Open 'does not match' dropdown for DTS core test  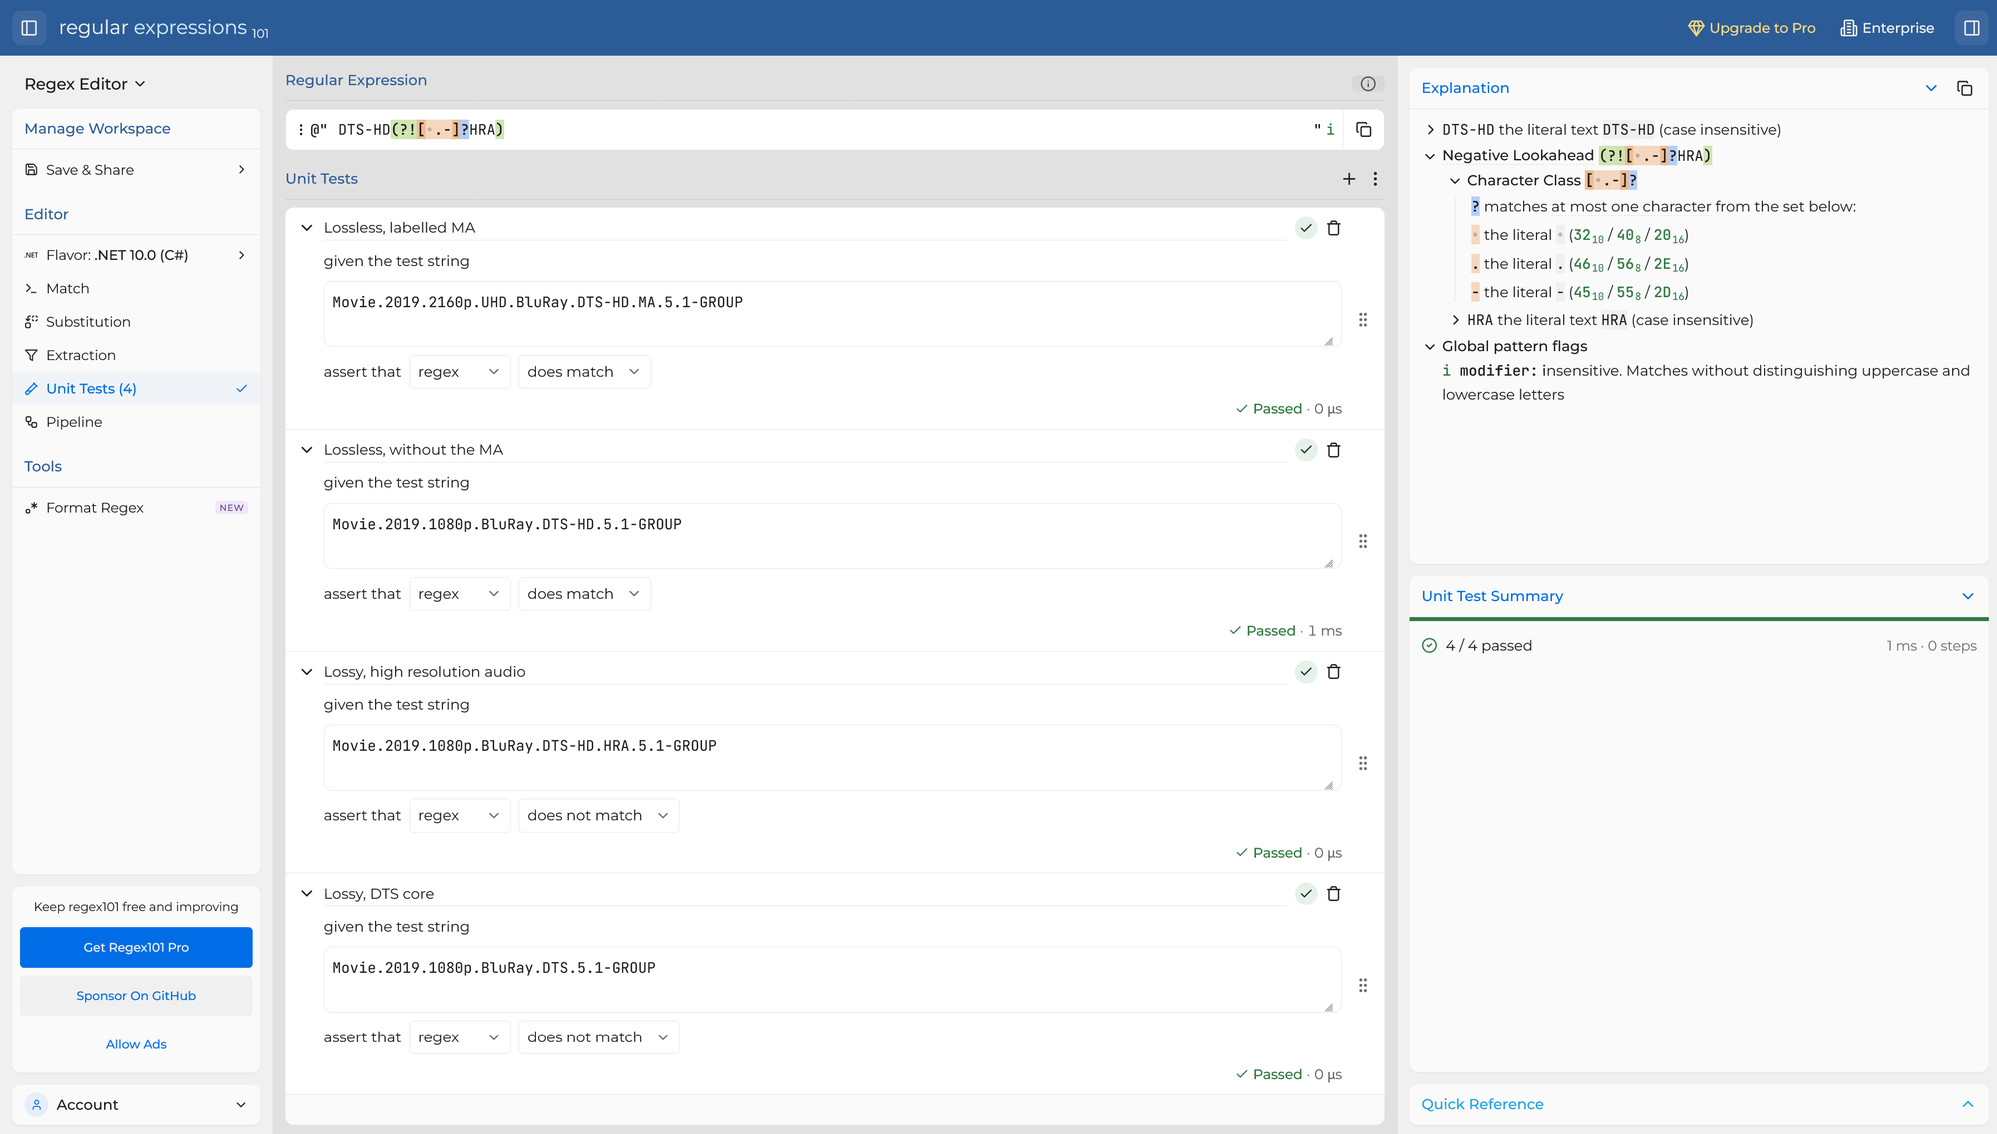[x=598, y=1038]
